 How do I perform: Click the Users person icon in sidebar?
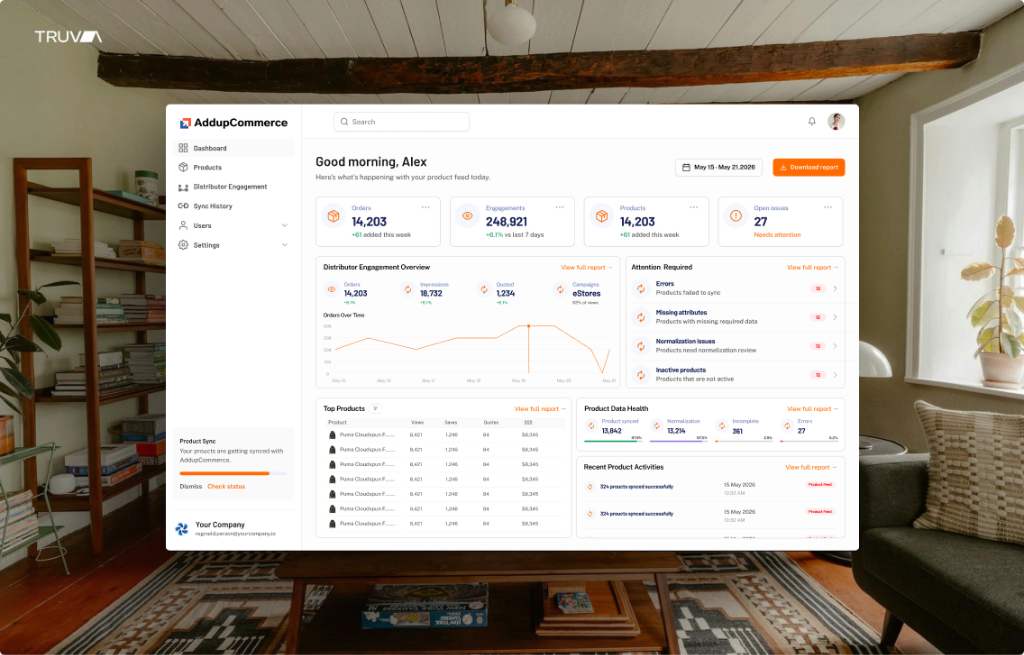point(183,225)
